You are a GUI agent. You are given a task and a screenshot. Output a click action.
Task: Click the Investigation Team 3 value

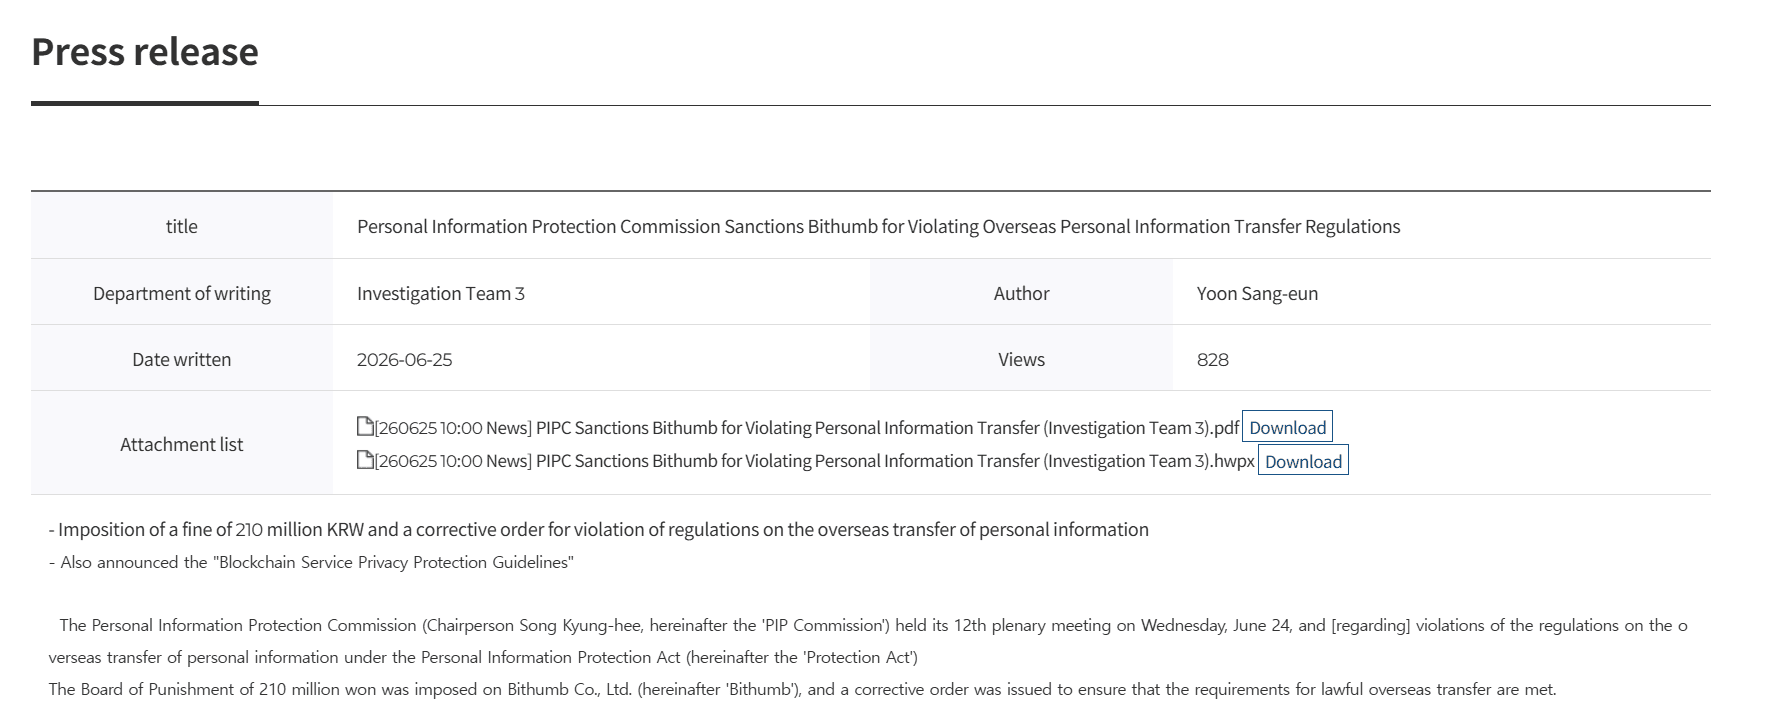pyautogui.click(x=441, y=293)
